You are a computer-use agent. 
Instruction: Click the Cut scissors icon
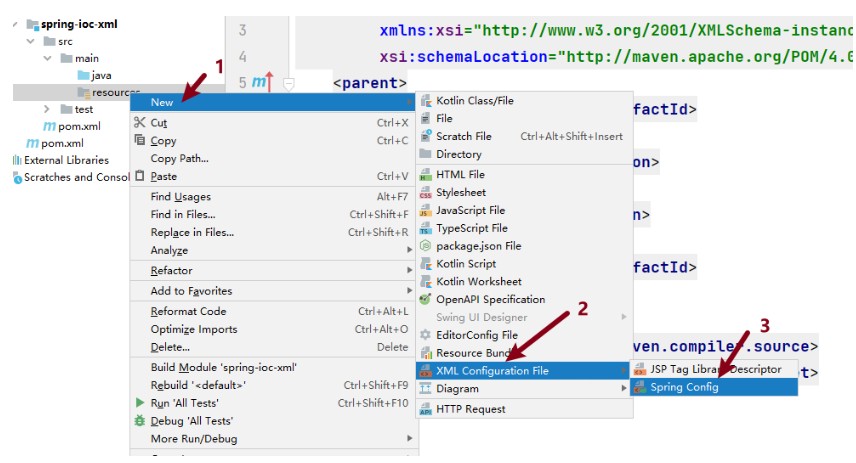140,122
